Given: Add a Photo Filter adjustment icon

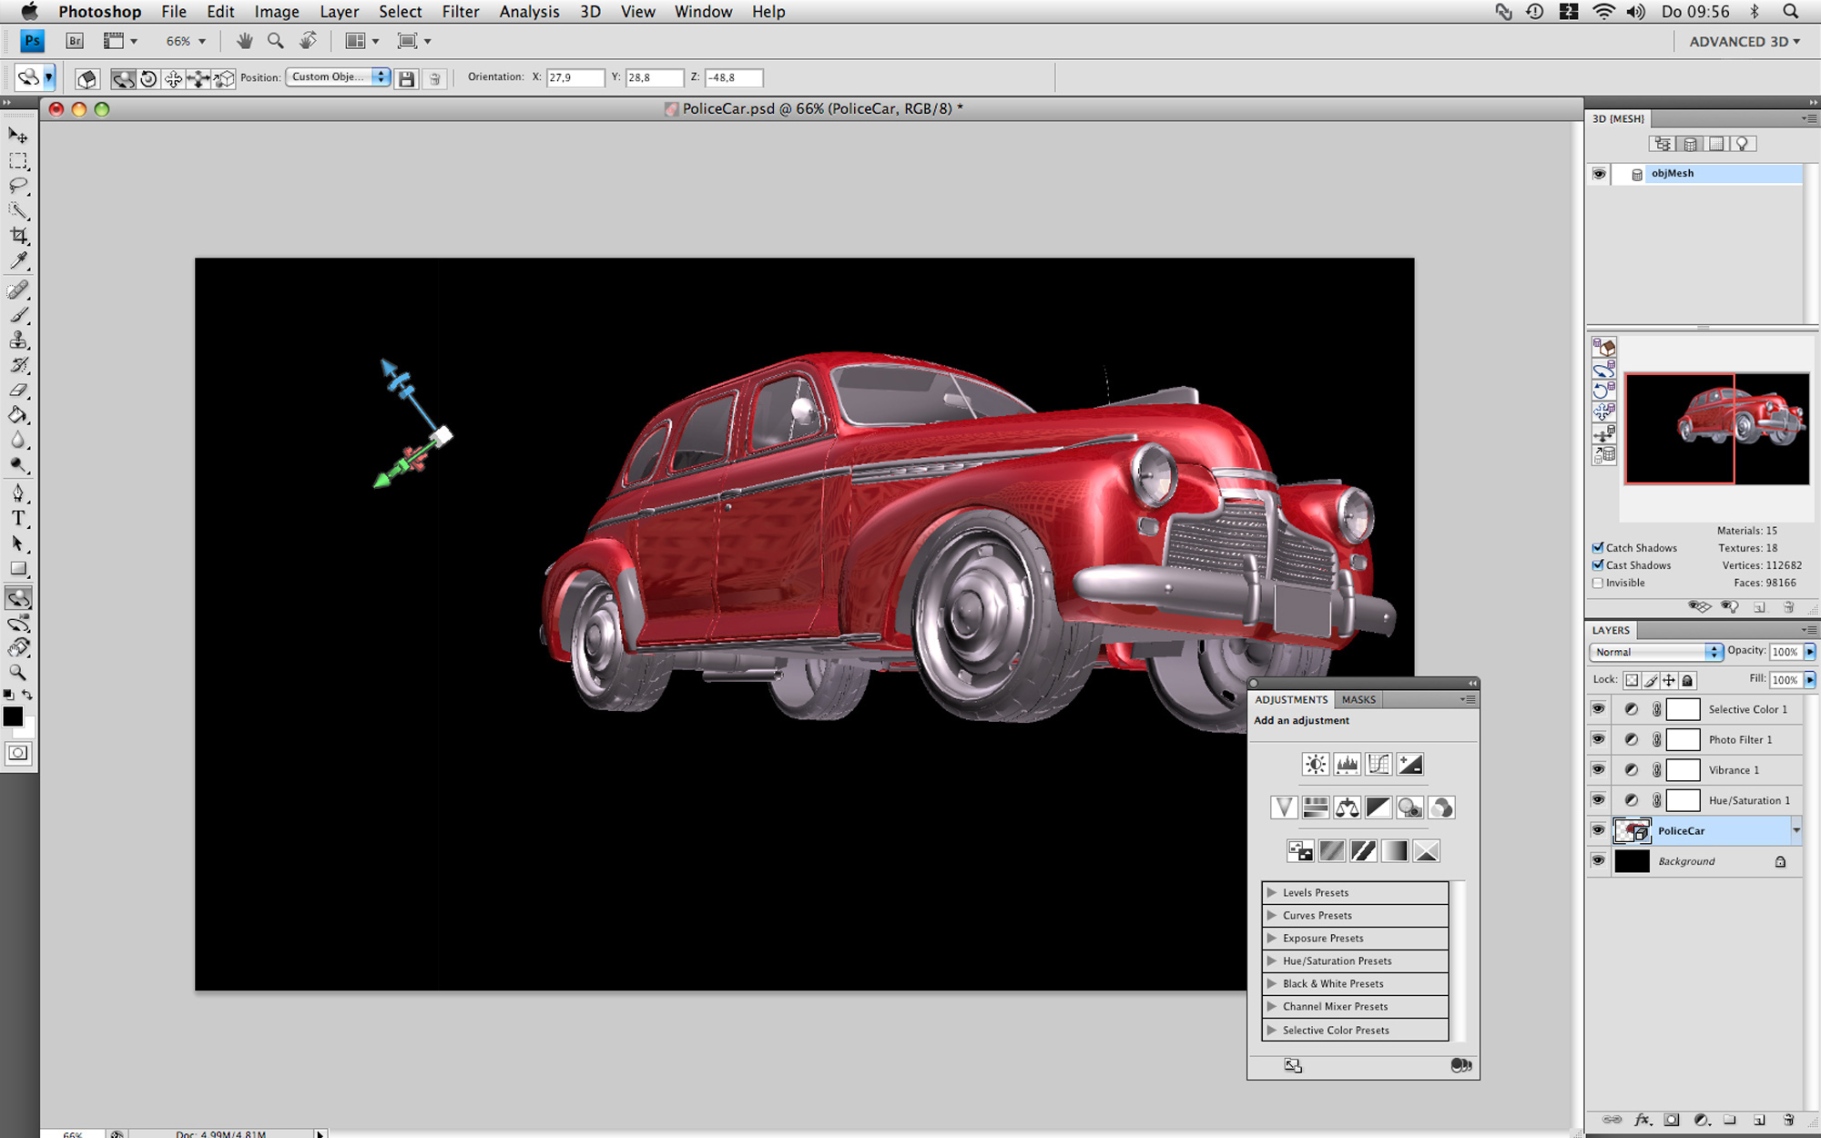Looking at the screenshot, I should click(1410, 807).
